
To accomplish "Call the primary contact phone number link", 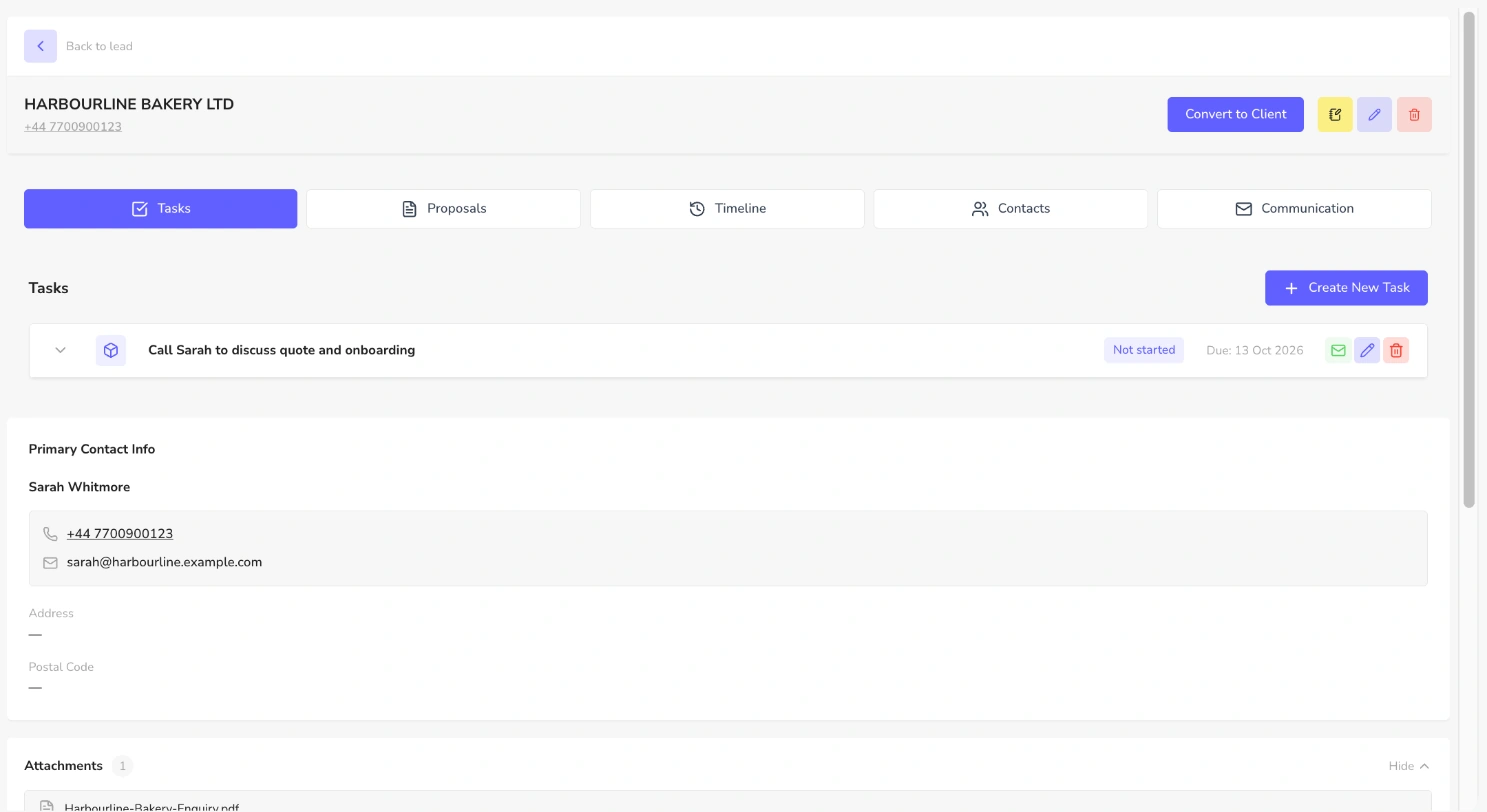I will (120, 534).
